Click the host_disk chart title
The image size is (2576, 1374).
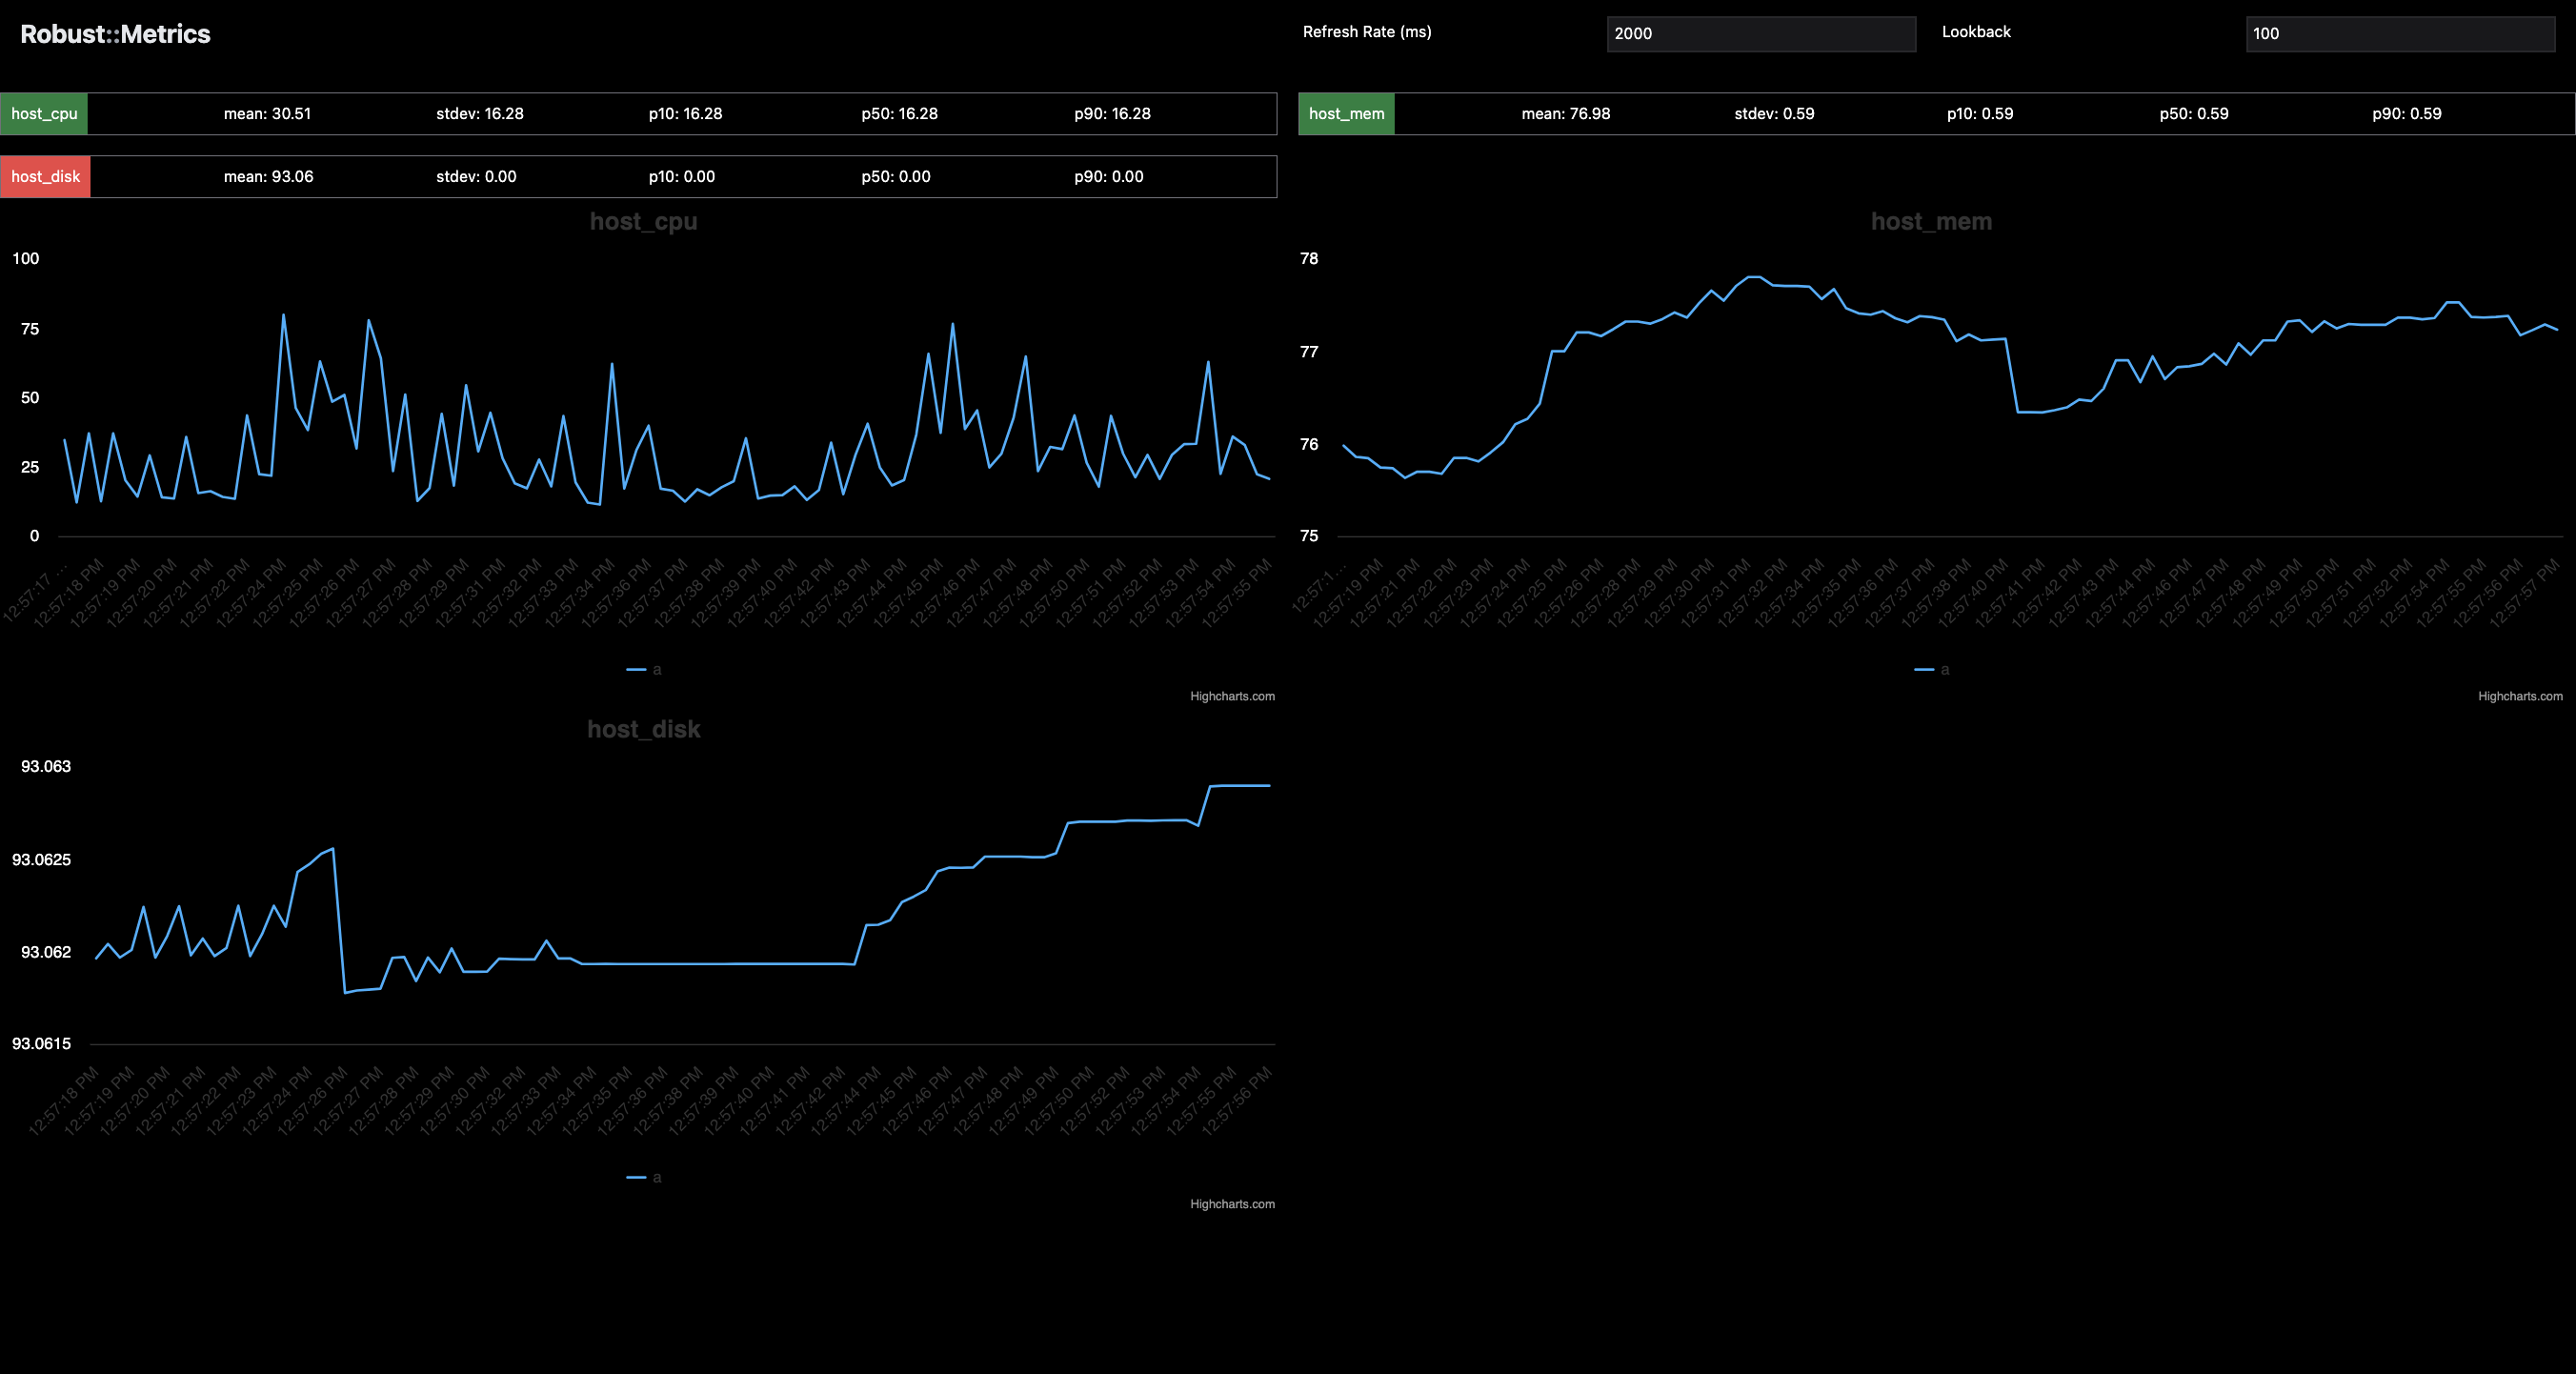click(x=643, y=729)
